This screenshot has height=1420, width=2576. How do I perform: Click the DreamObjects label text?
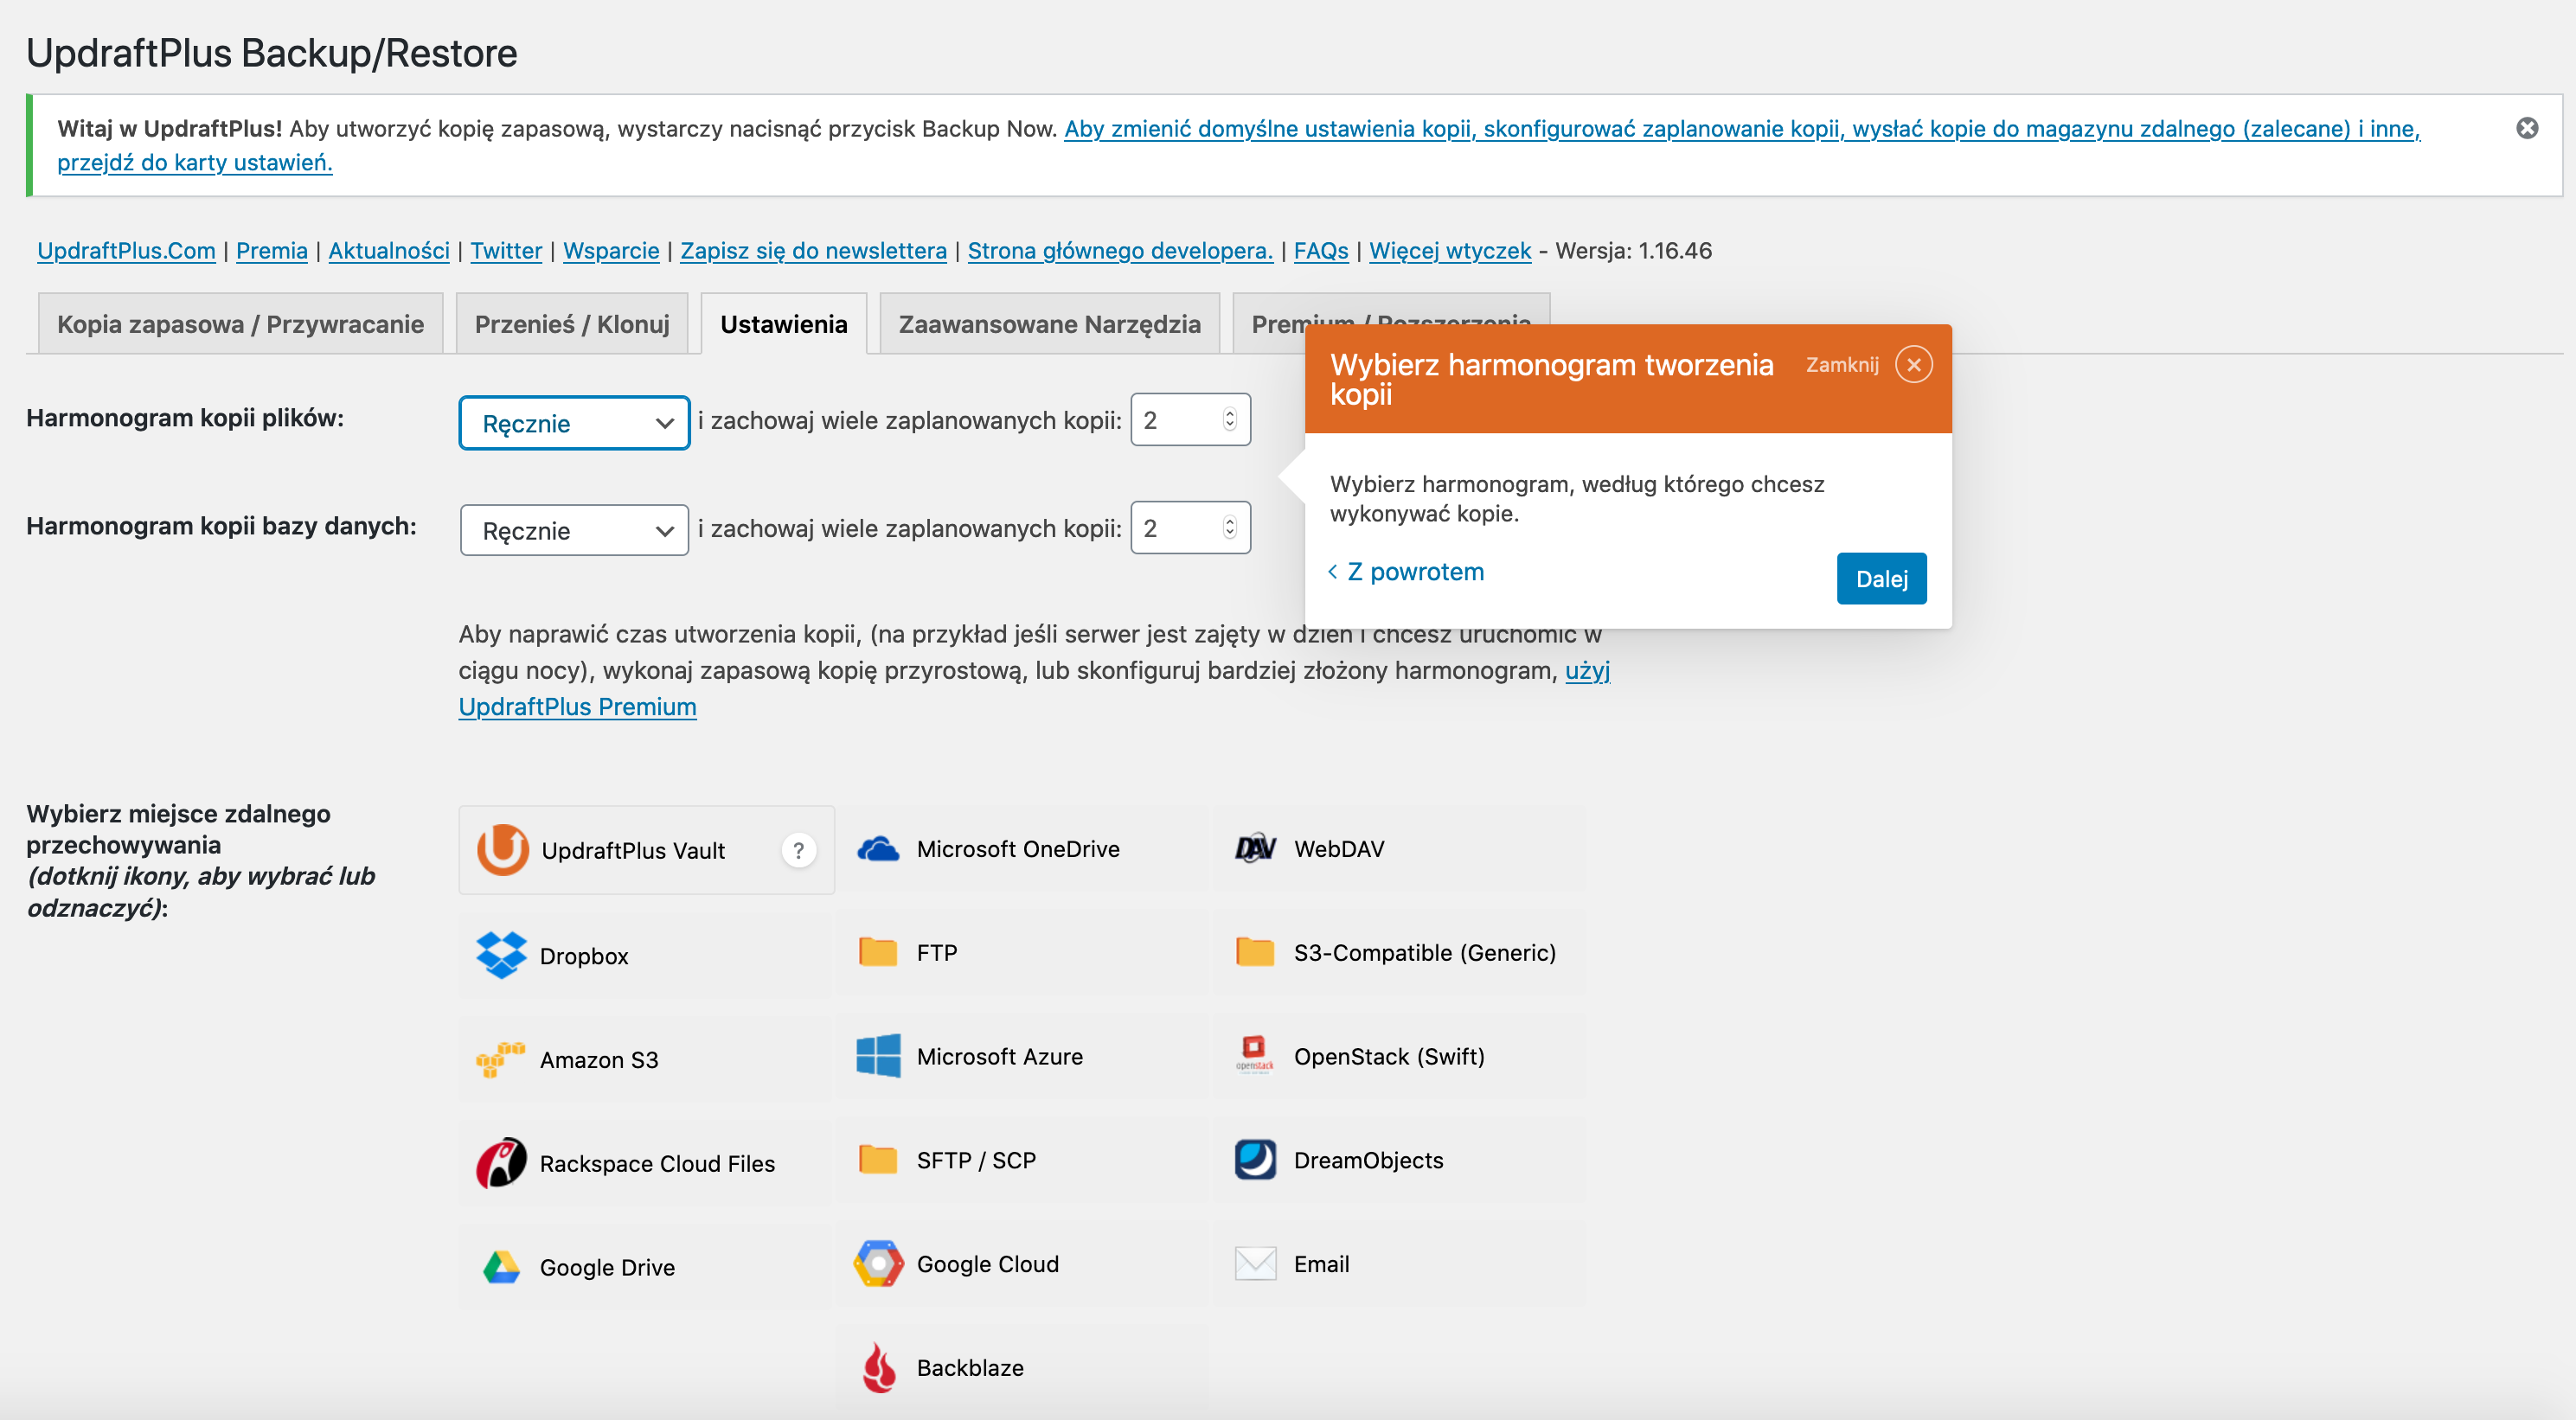[1368, 1160]
